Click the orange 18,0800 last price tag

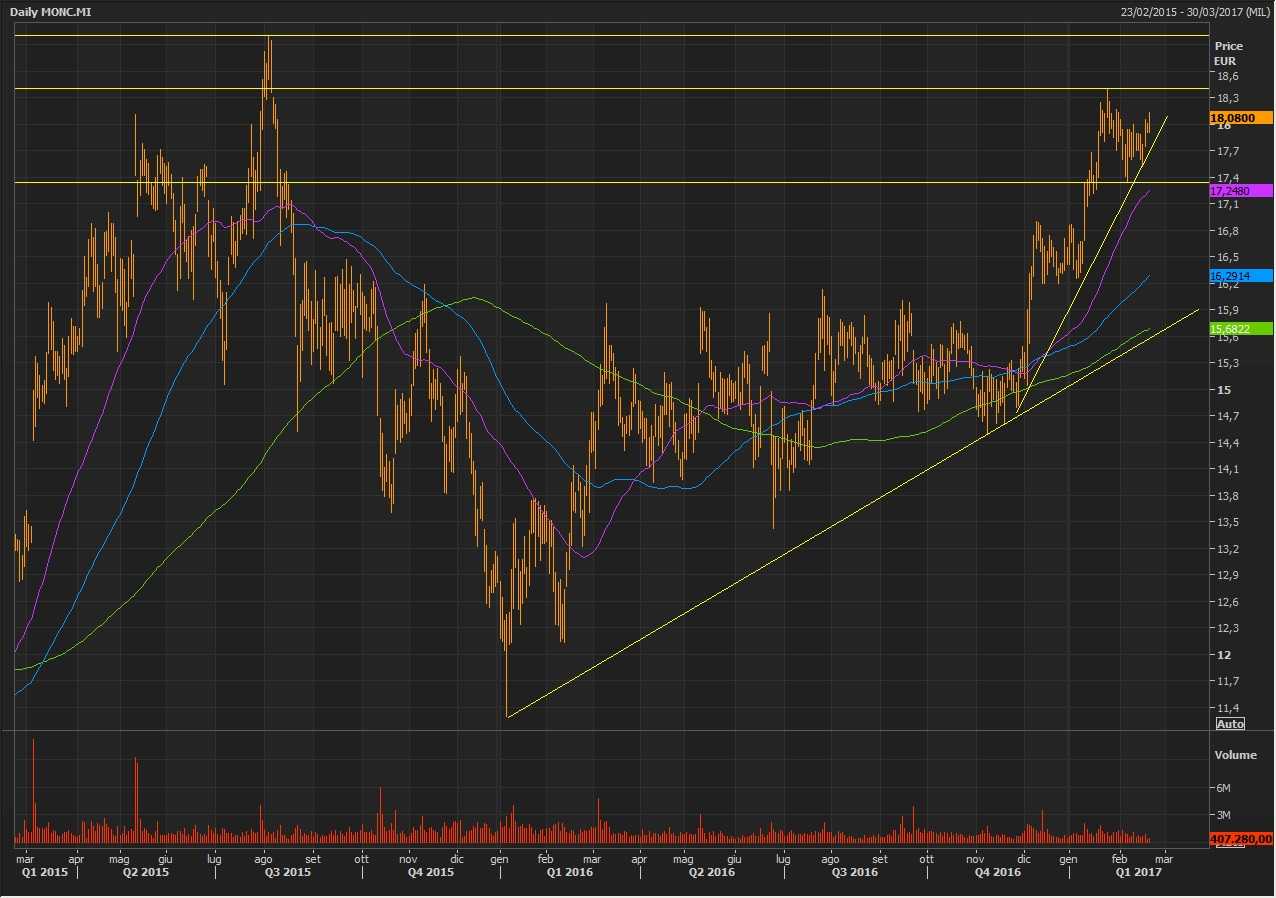[1240, 117]
